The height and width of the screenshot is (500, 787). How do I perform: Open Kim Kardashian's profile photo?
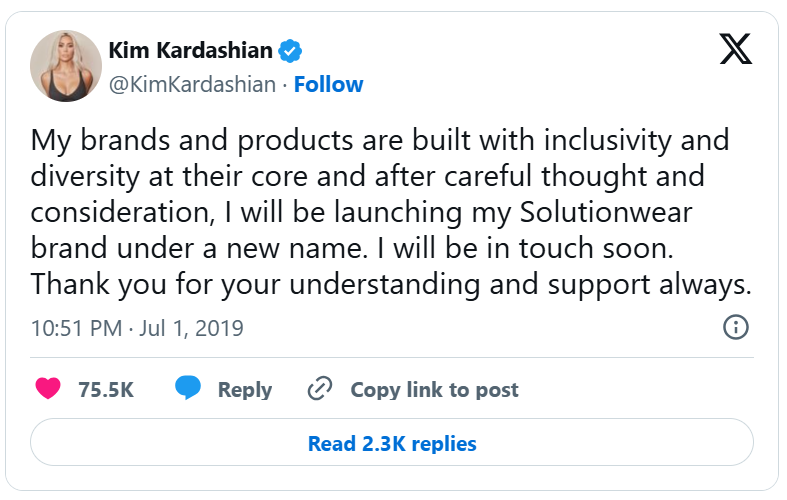(x=66, y=66)
